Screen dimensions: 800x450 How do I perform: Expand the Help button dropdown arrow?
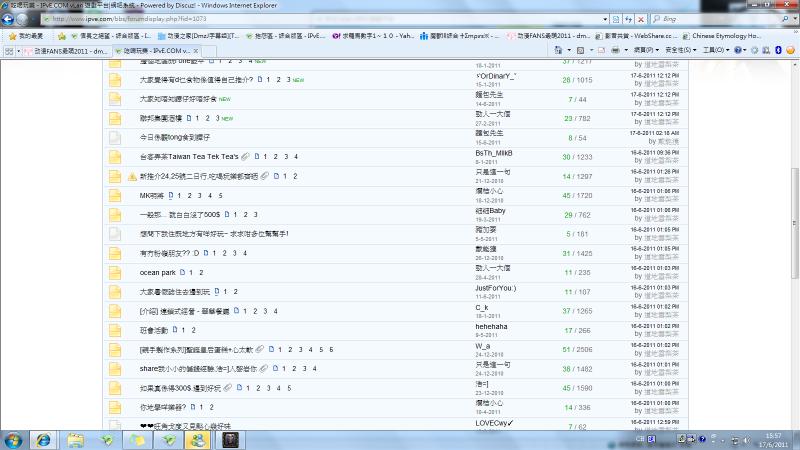[x=745, y=50]
